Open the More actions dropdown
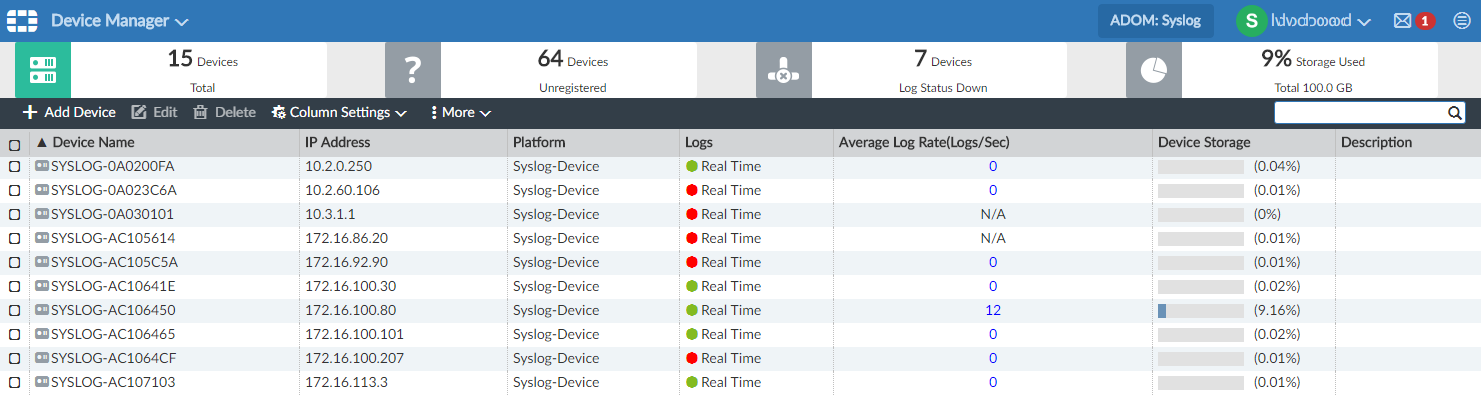Image resolution: width=1481 pixels, height=395 pixels. (x=460, y=113)
